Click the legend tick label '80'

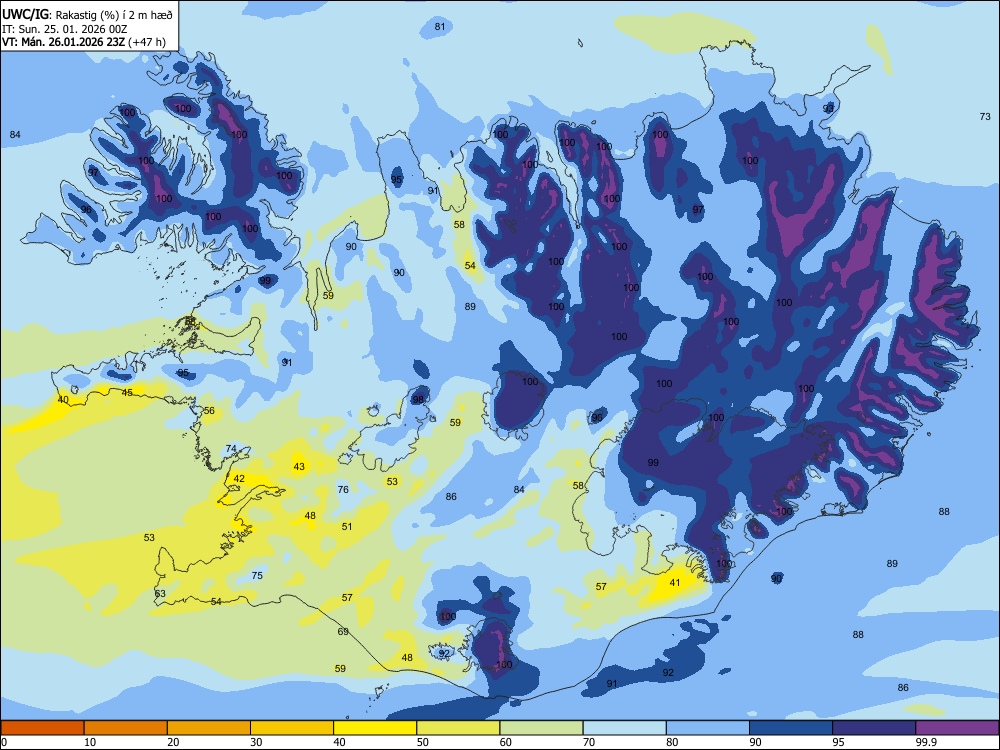pyautogui.click(x=672, y=742)
